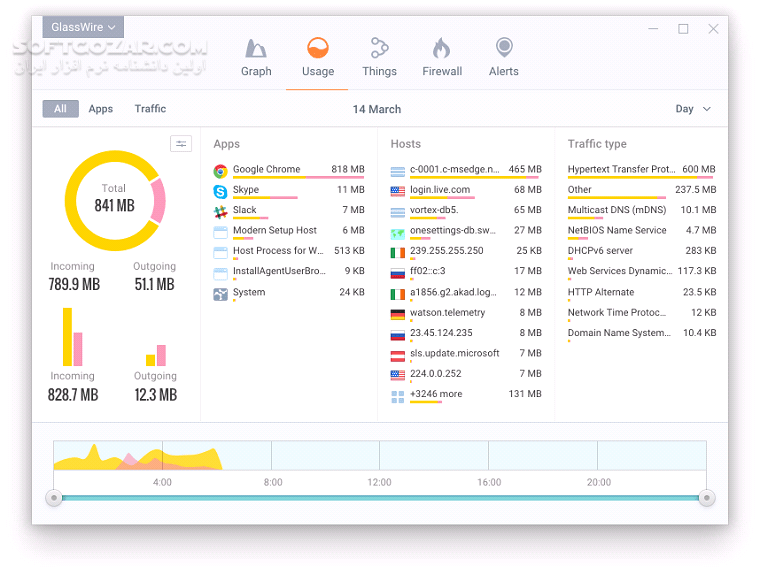Open the Firewall flame icon
The image size is (760, 574).
click(441, 49)
